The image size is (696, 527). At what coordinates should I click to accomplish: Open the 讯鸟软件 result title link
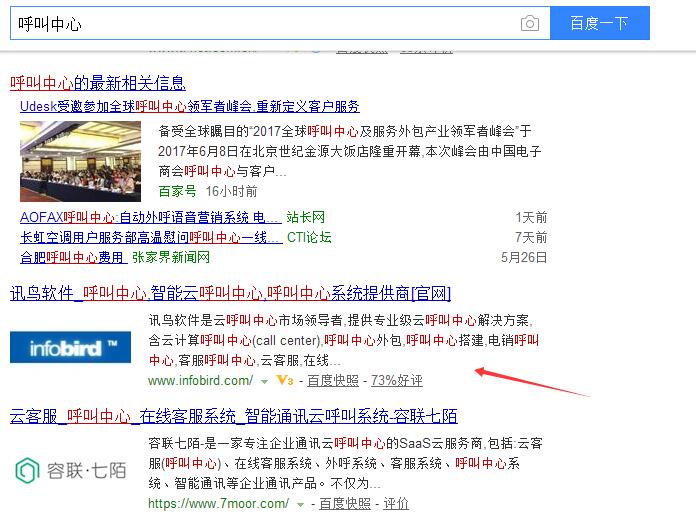[230, 293]
